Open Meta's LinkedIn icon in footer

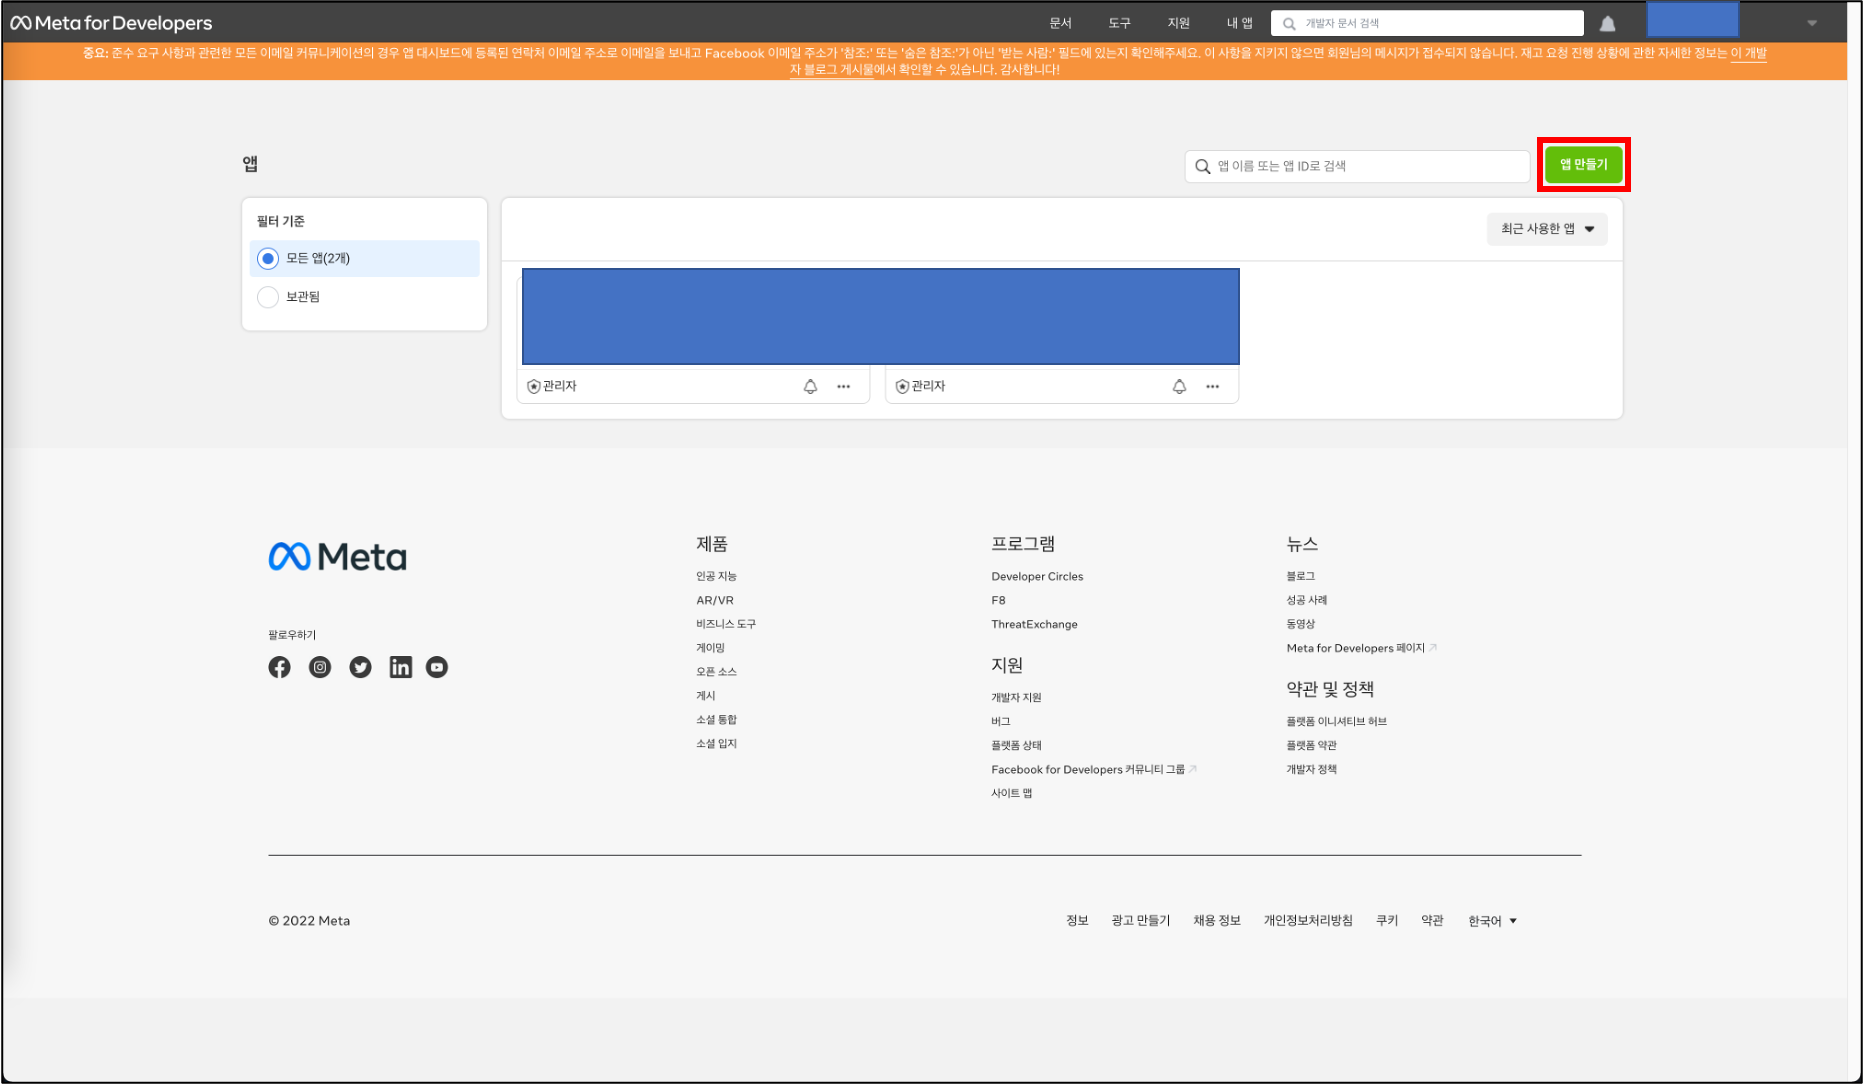pyautogui.click(x=400, y=667)
